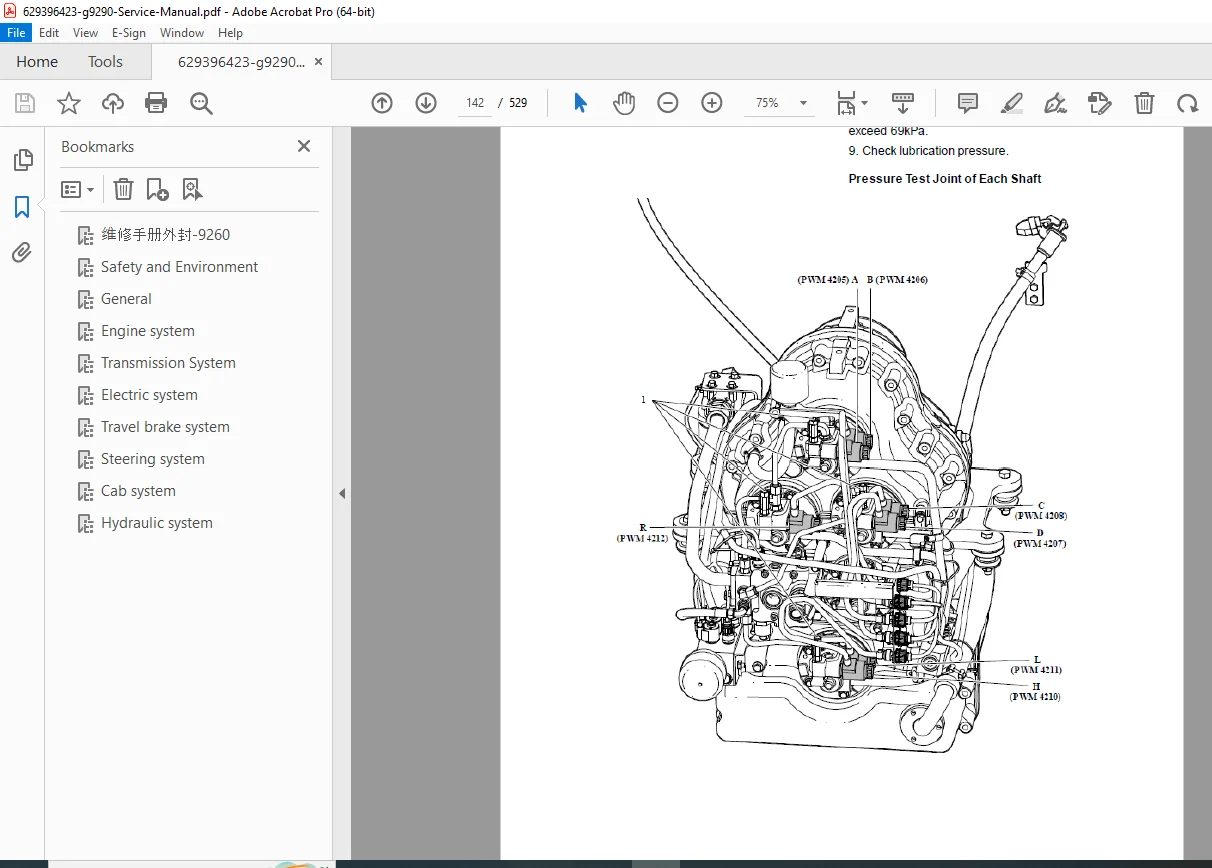Open the 维修手册外封-9260 bookmark
This screenshot has height=868, width=1212.
point(165,235)
